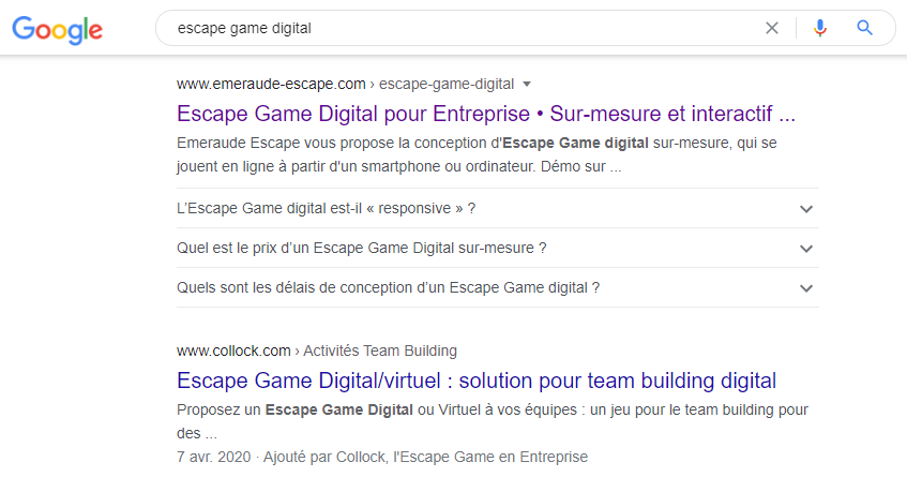The width and height of the screenshot is (908, 492).
Task: Click the www.collock.com URL text
Action: pyautogui.click(x=233, y=350)
